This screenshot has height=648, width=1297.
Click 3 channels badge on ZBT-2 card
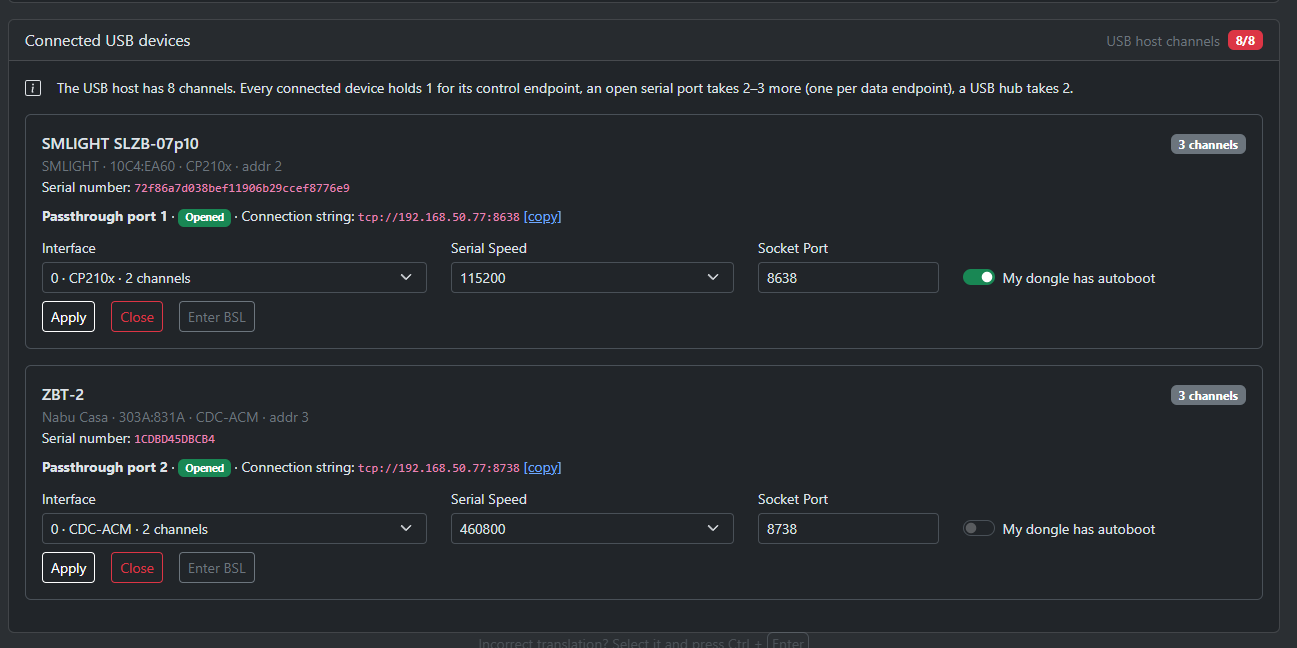(1208, 396)
